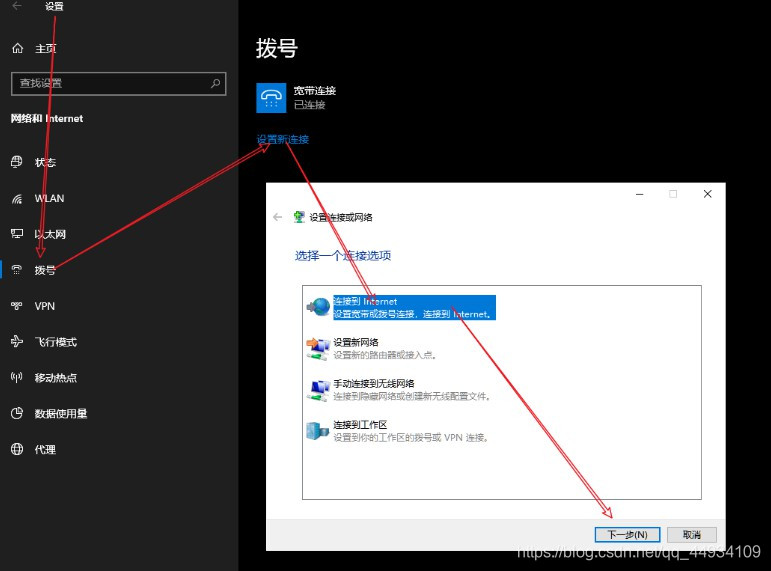Click the back arrow in connection wizard
This screenshot has width=771, height=571.
[278, 217]
